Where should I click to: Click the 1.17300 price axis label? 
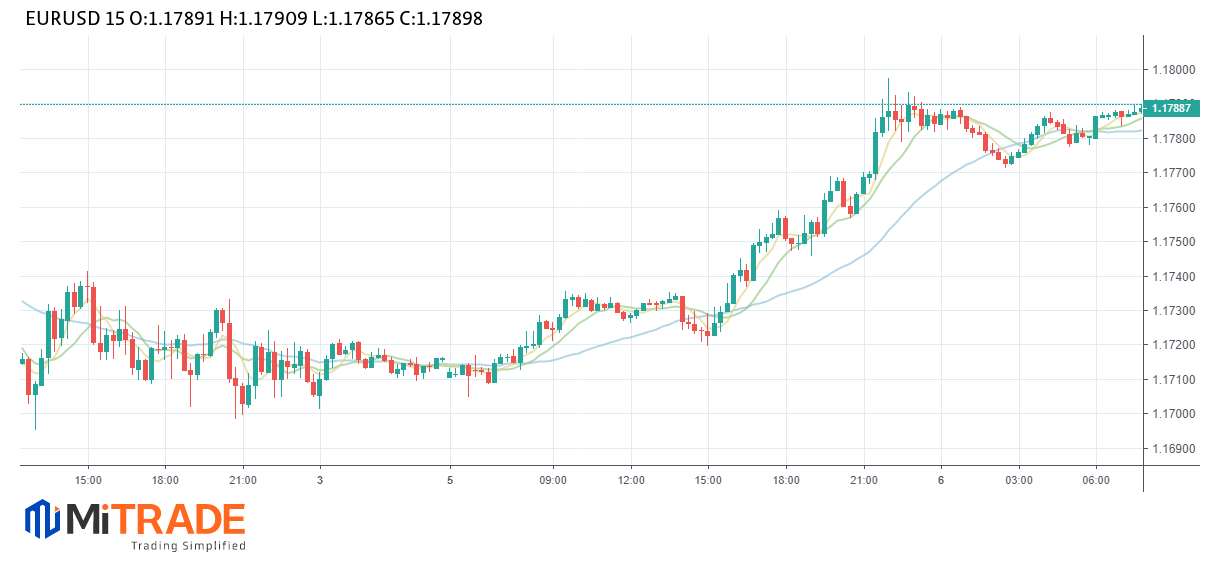coord(1171,311)
